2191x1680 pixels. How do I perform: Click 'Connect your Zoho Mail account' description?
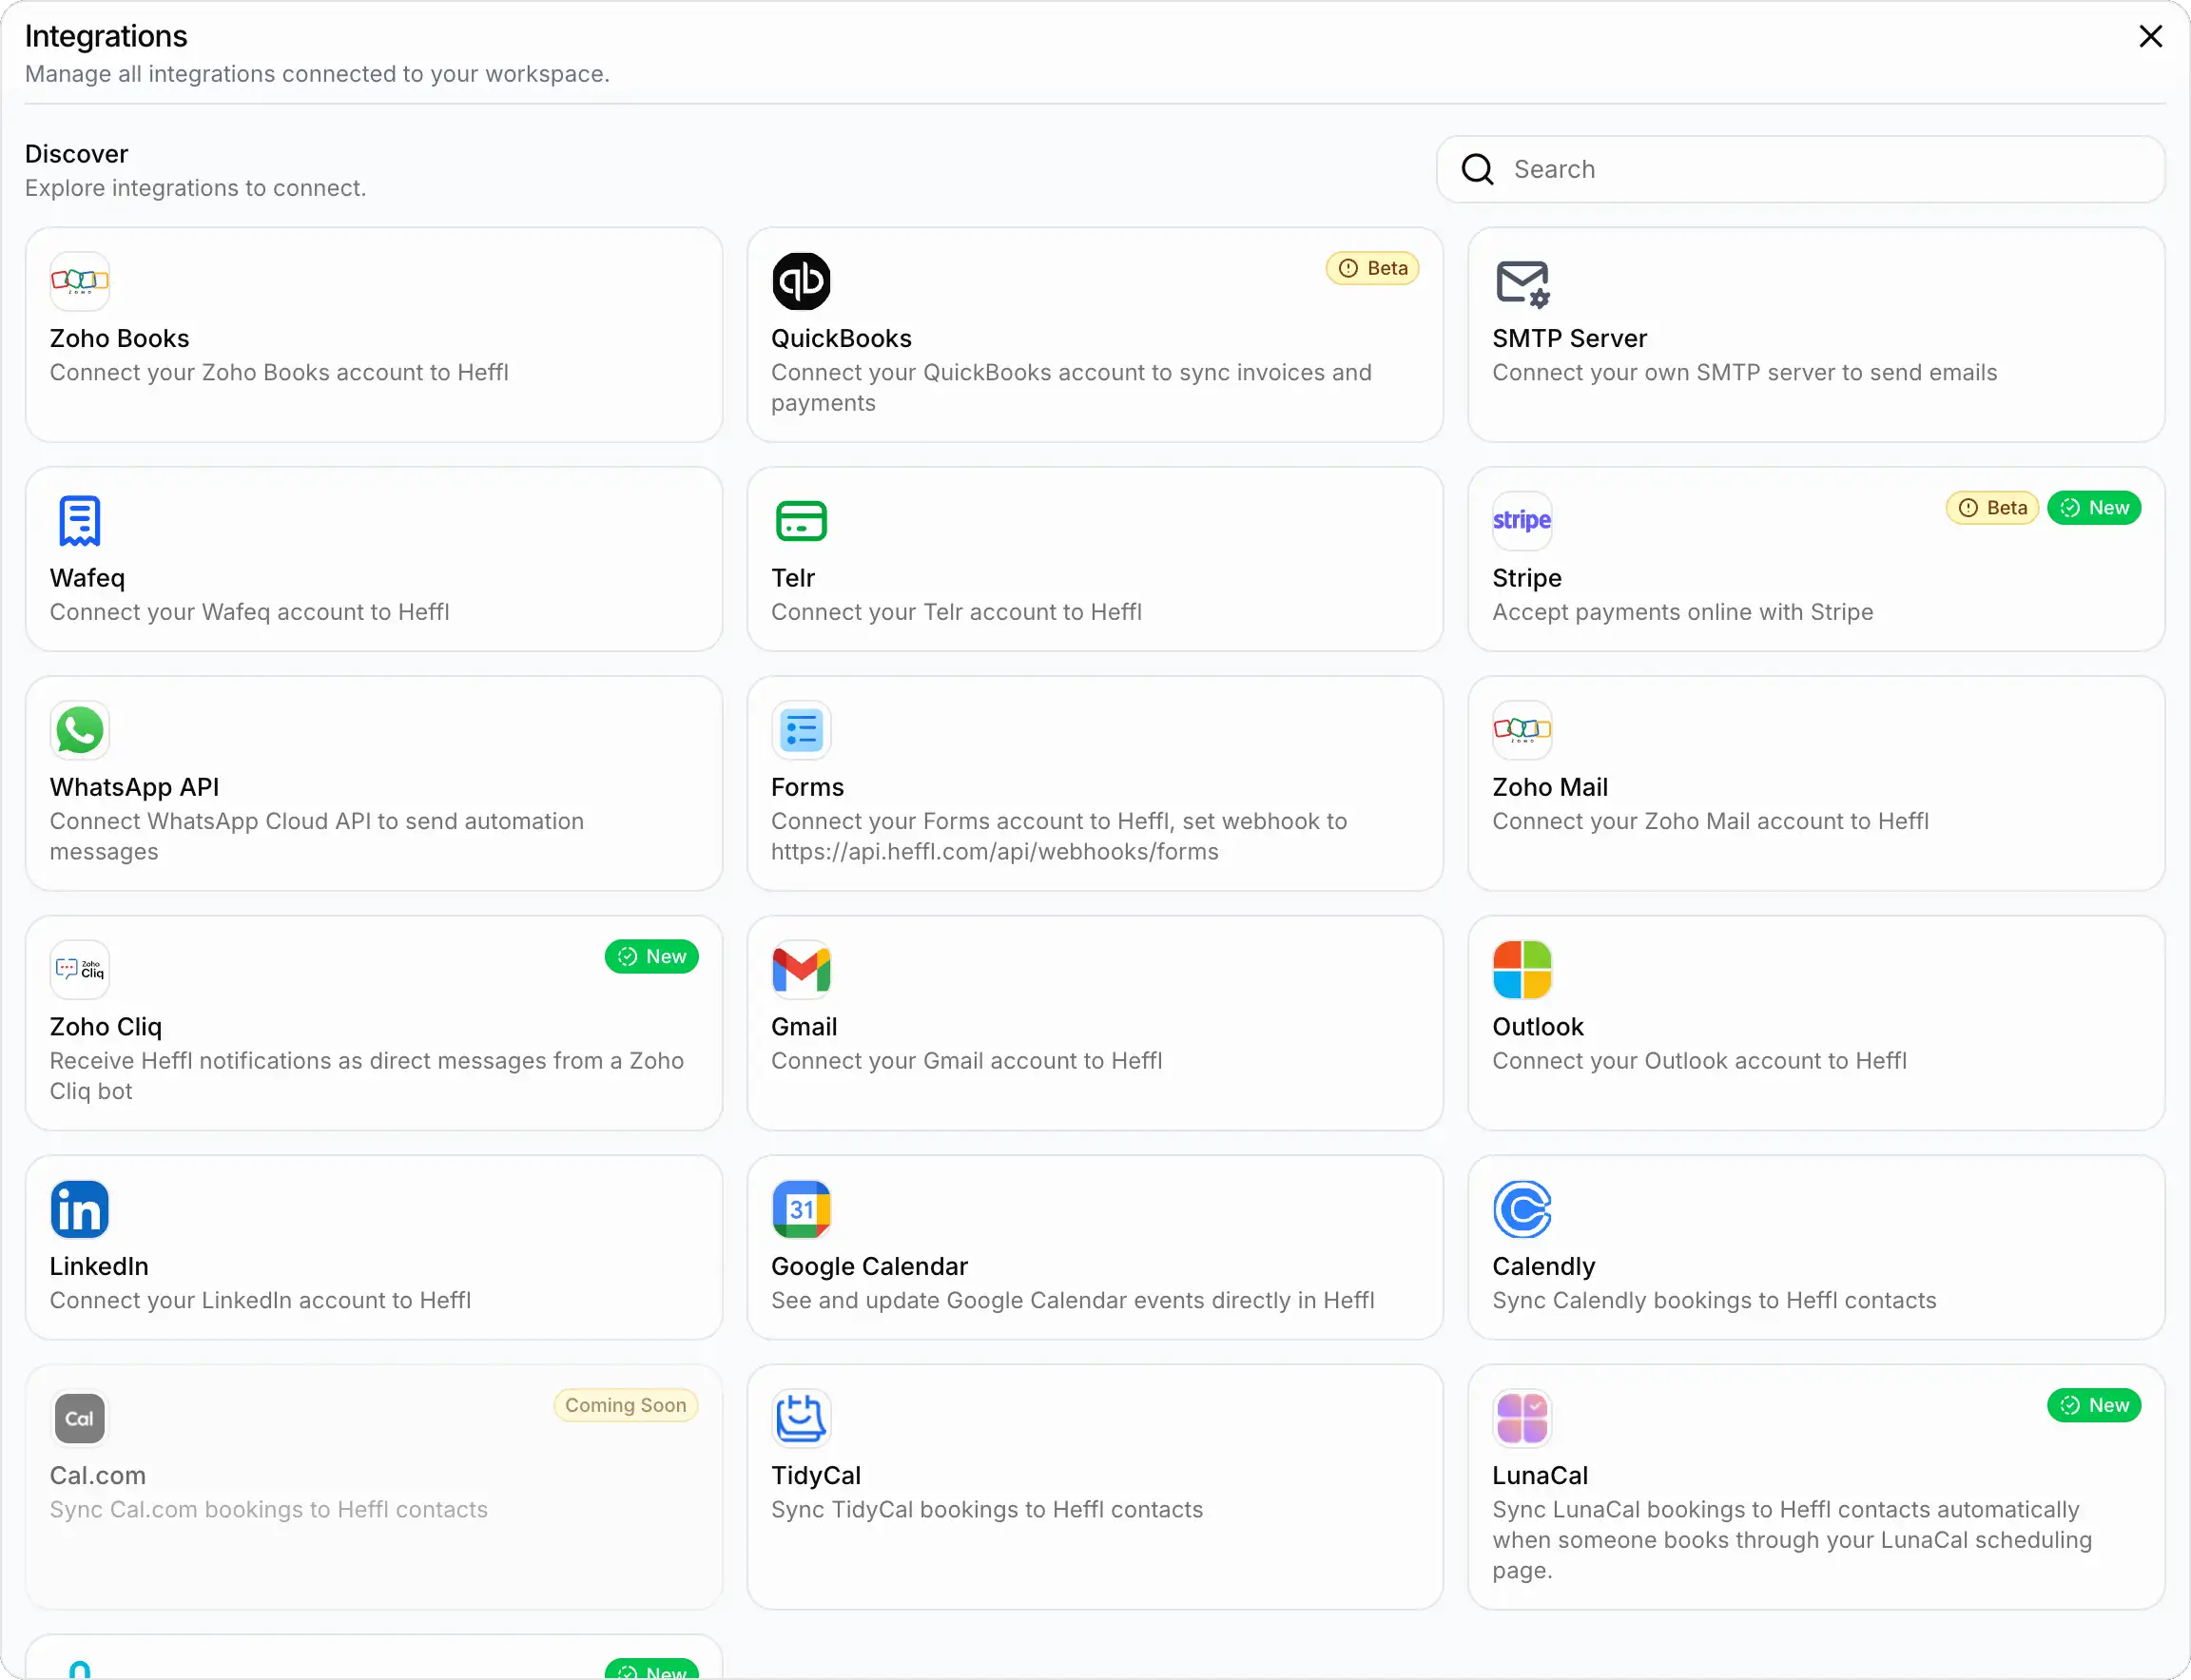pos(1710,822)
